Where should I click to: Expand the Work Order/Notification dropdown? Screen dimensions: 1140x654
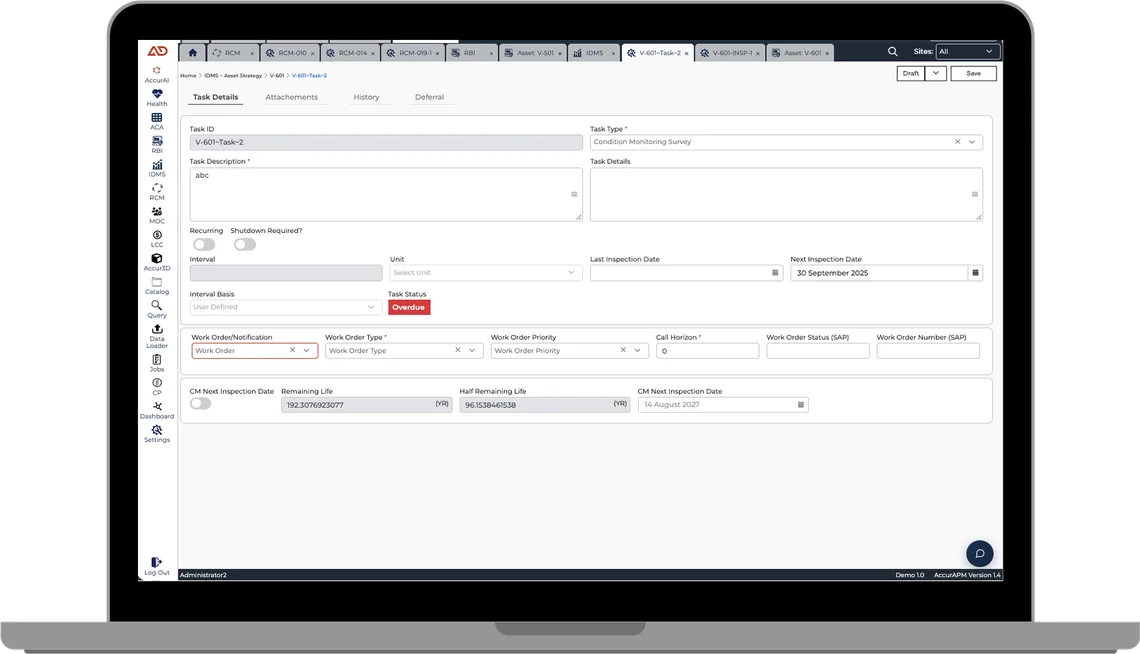(307, 350)
